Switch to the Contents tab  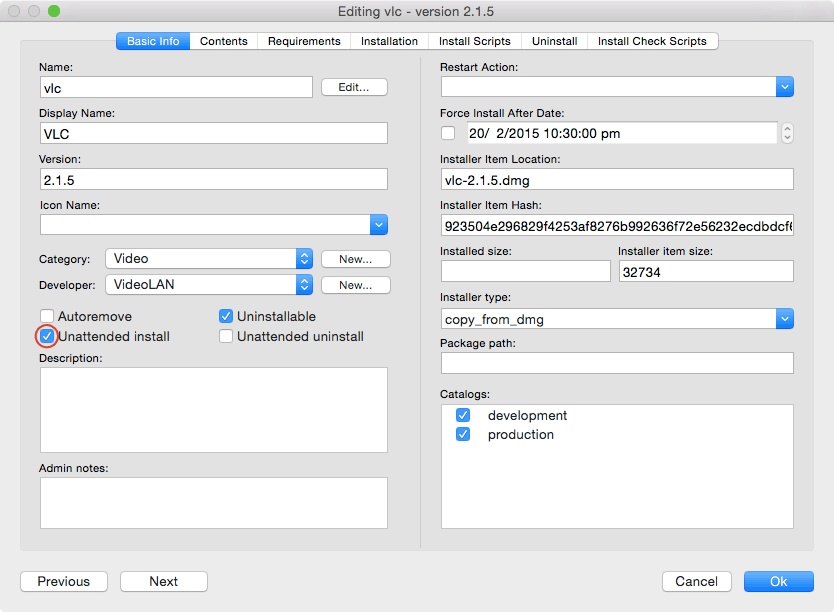224,41
